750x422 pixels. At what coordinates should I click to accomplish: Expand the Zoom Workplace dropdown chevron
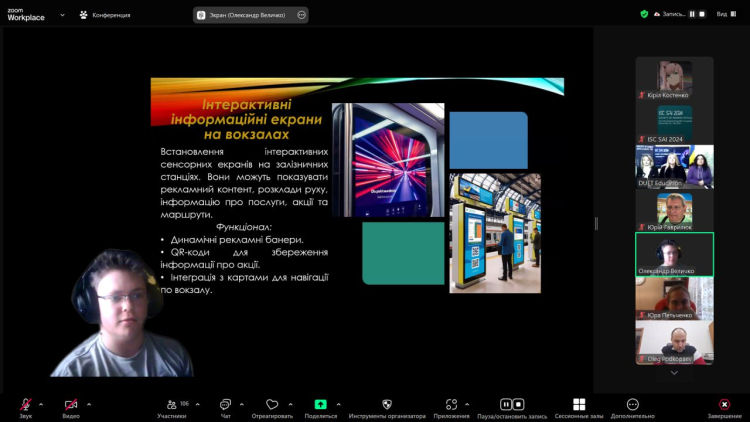pos(62,15)
